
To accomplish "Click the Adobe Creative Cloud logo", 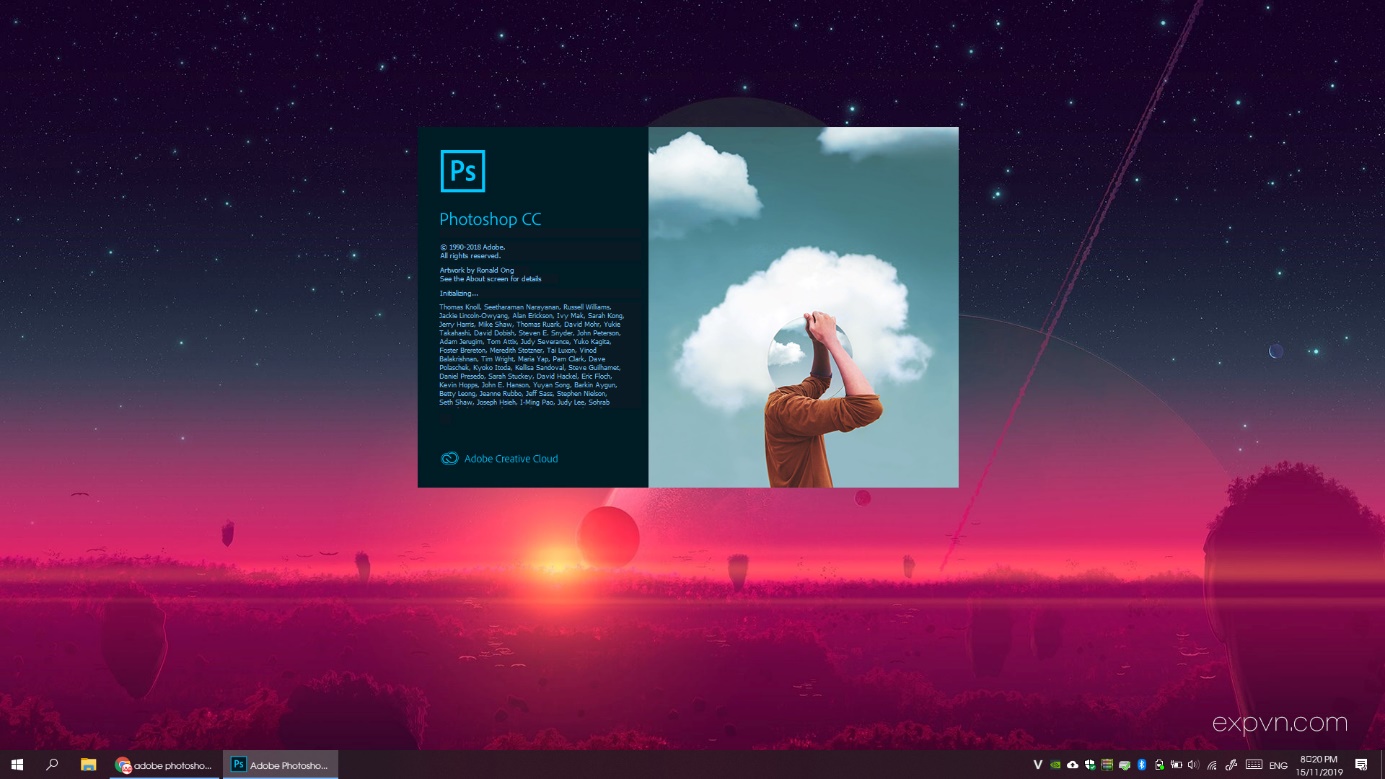I will 449,458.
